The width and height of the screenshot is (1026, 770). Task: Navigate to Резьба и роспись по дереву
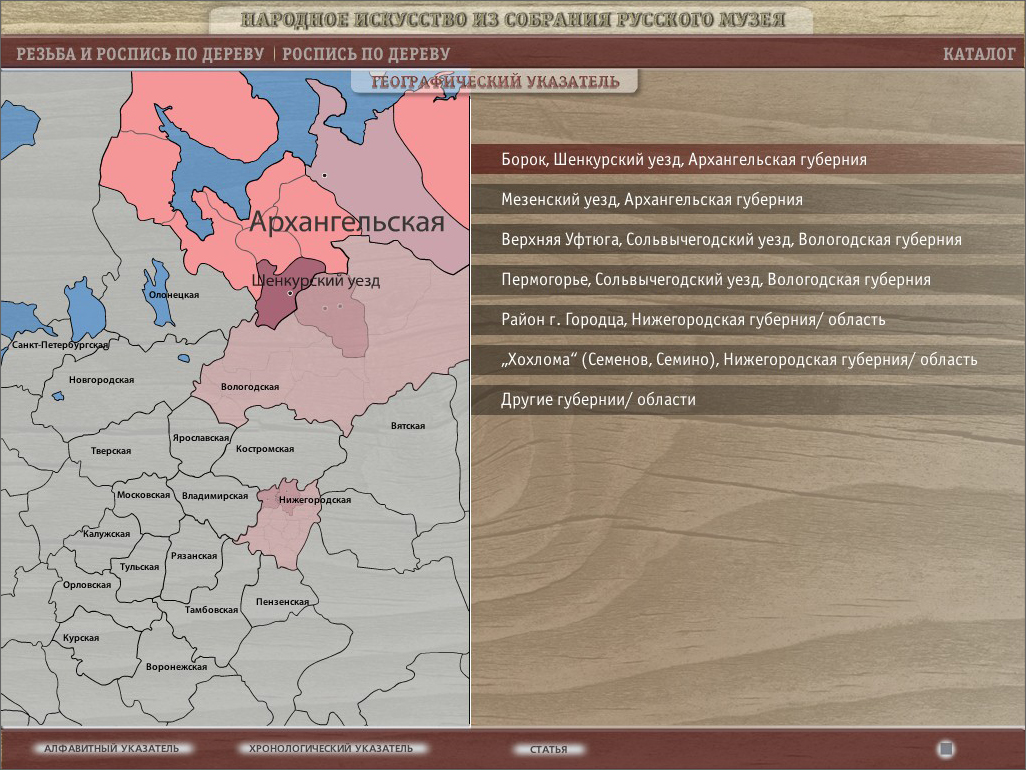[140, 54]
